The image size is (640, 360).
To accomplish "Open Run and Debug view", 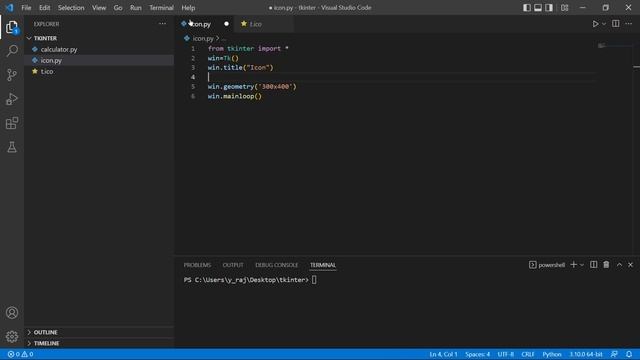I will (x=12, y=99).
